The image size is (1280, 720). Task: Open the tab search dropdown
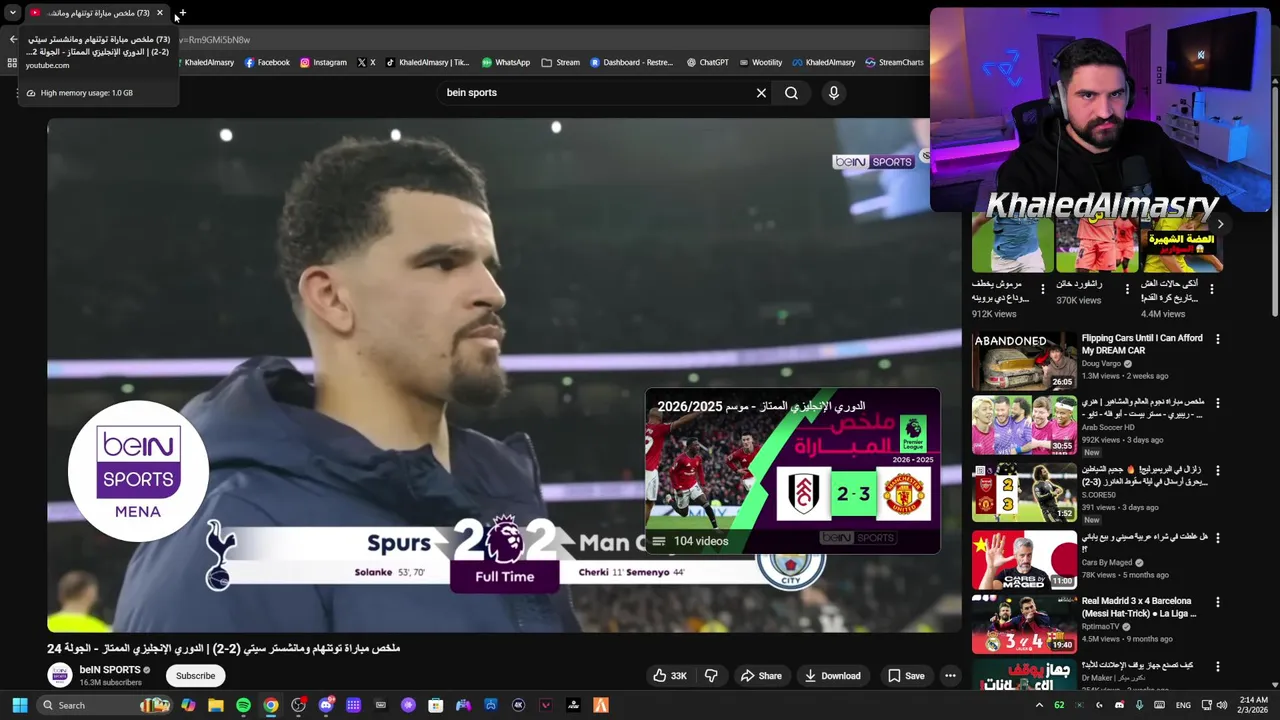[x=12, y=13]
